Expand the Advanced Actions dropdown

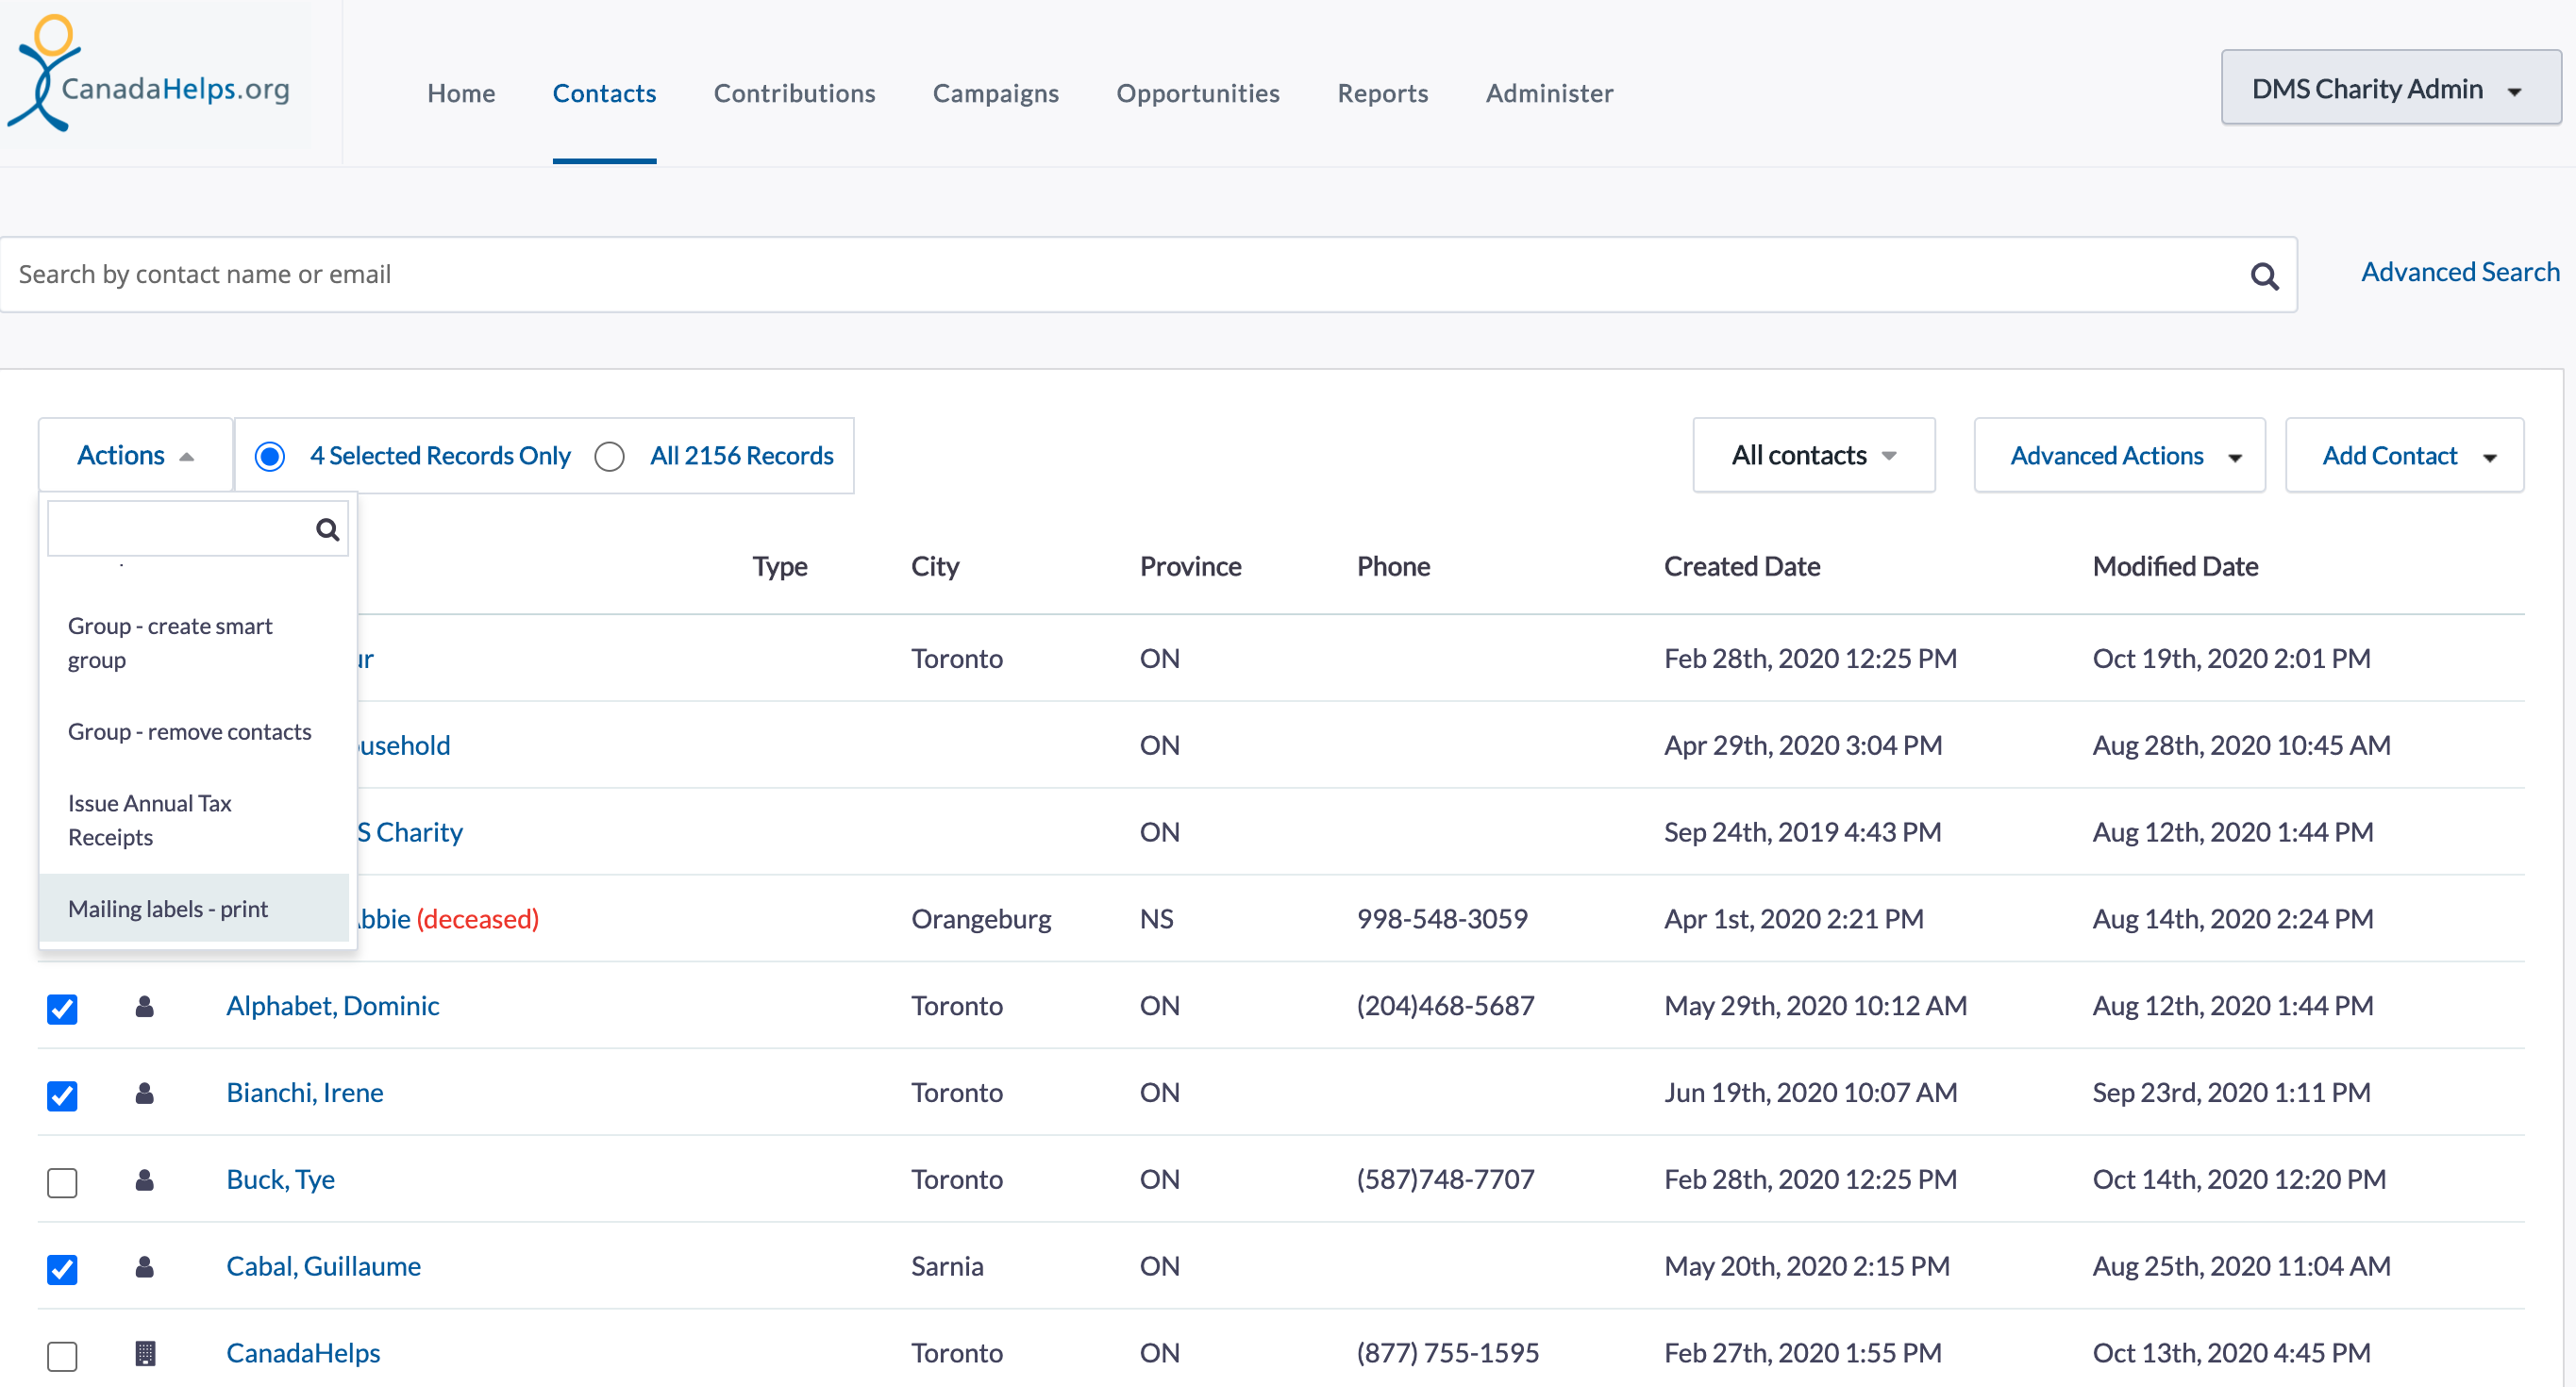(2119, 456)
